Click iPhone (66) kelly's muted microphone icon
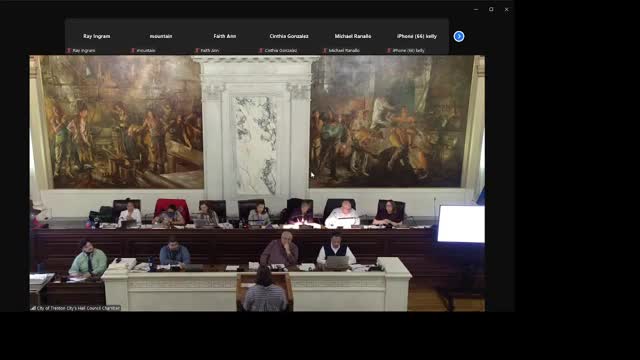The width and height of the screenshot is (640, 360). (x=389, y=51)
